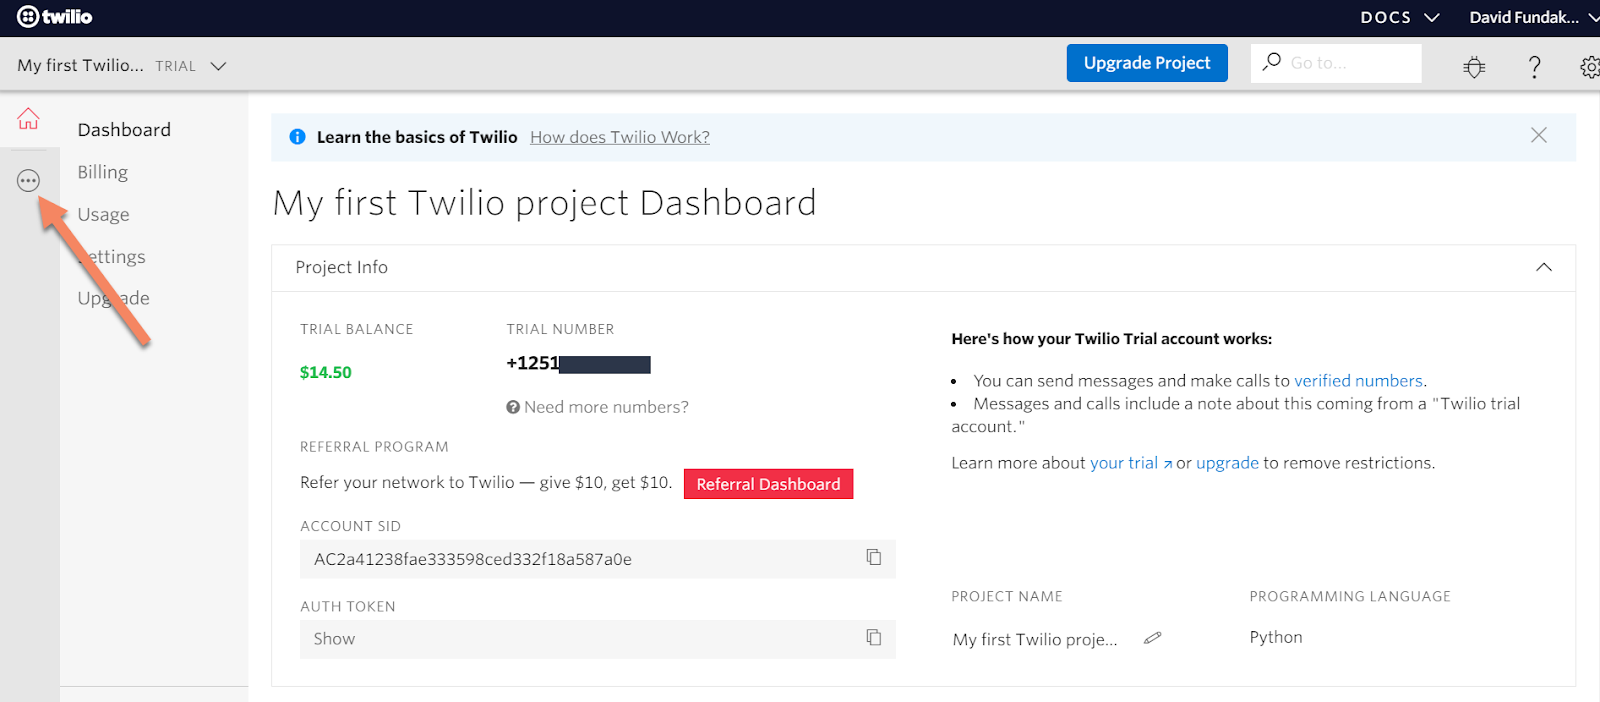
Task: Copy the Account SID value
Action: [873, 557]
